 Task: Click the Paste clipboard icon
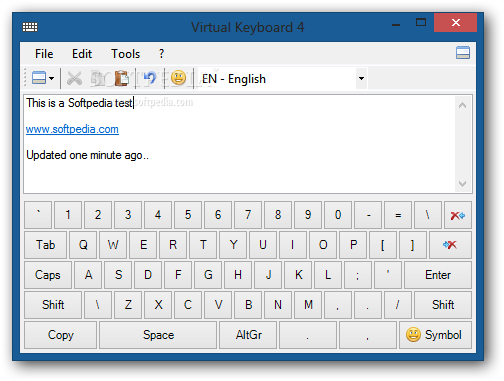click(x=122, y=78)
